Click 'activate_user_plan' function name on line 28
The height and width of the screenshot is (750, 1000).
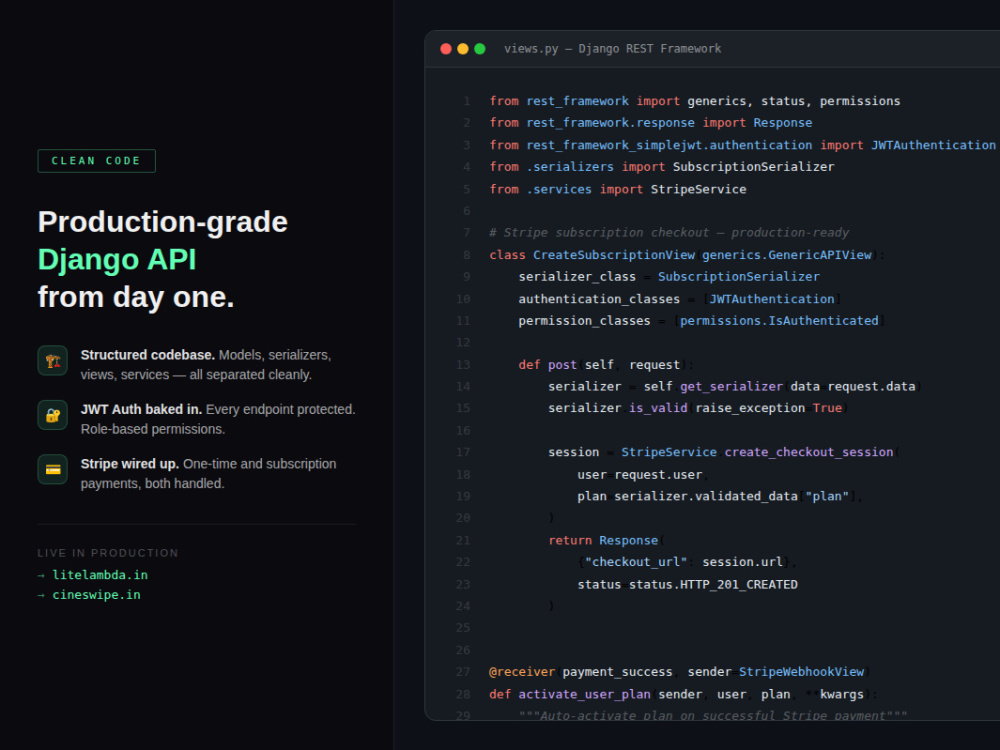pyautogui.click(x=584, y=695)
